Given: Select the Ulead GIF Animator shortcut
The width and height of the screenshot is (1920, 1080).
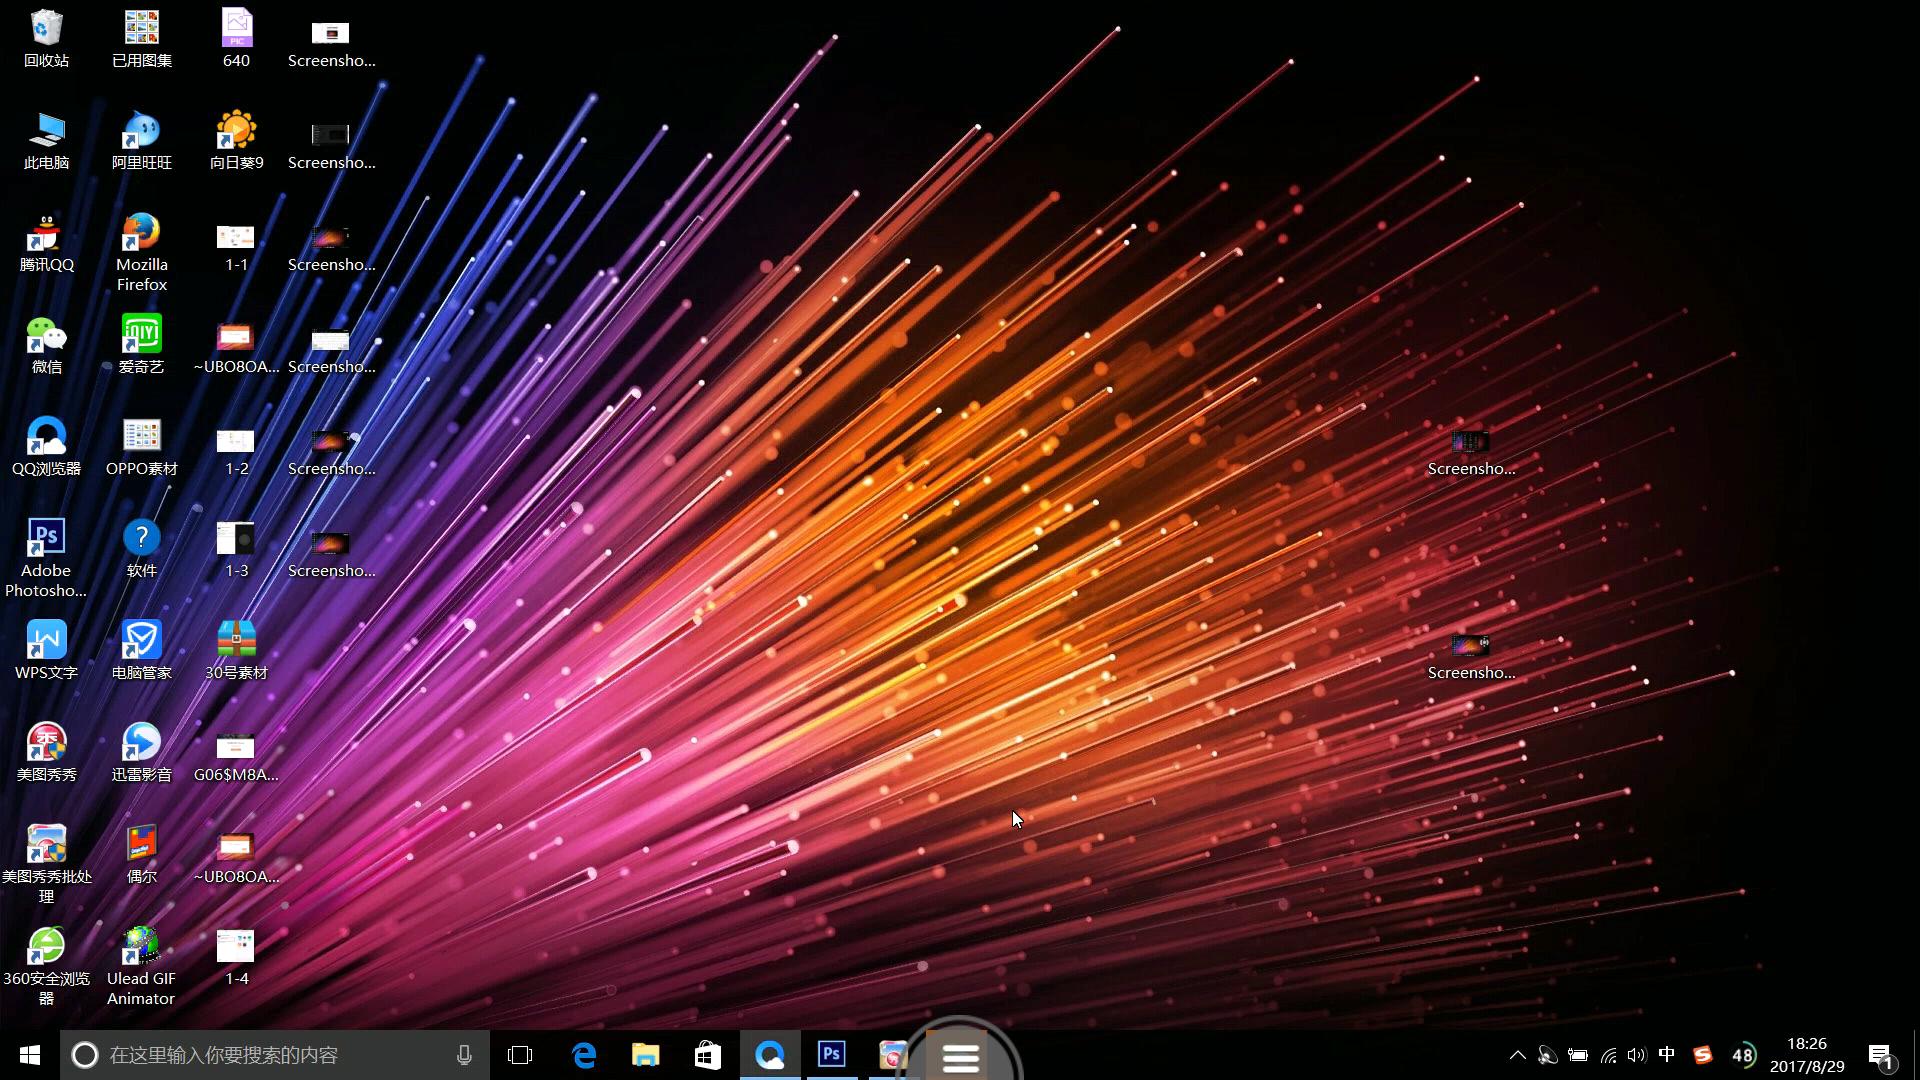Looking at the screenshot, I should [x=141, y=964].
